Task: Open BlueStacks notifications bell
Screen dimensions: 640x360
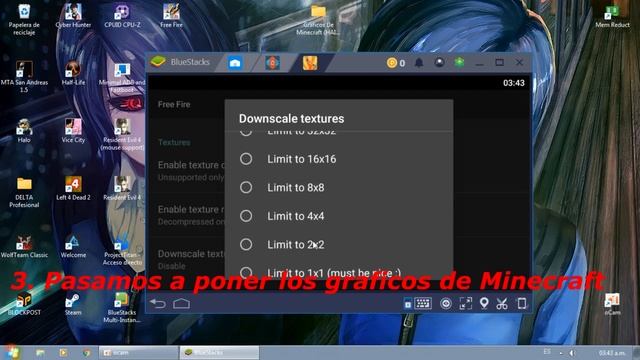Action: click(x=419, y=62)
